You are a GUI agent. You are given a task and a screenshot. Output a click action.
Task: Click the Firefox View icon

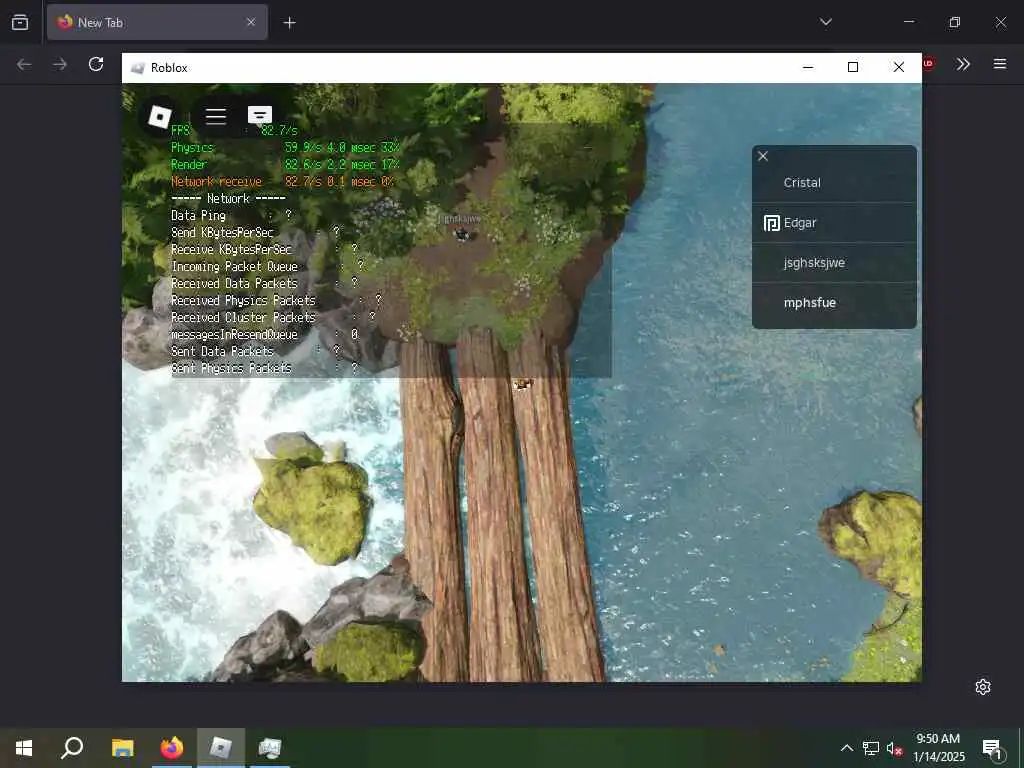20,22
